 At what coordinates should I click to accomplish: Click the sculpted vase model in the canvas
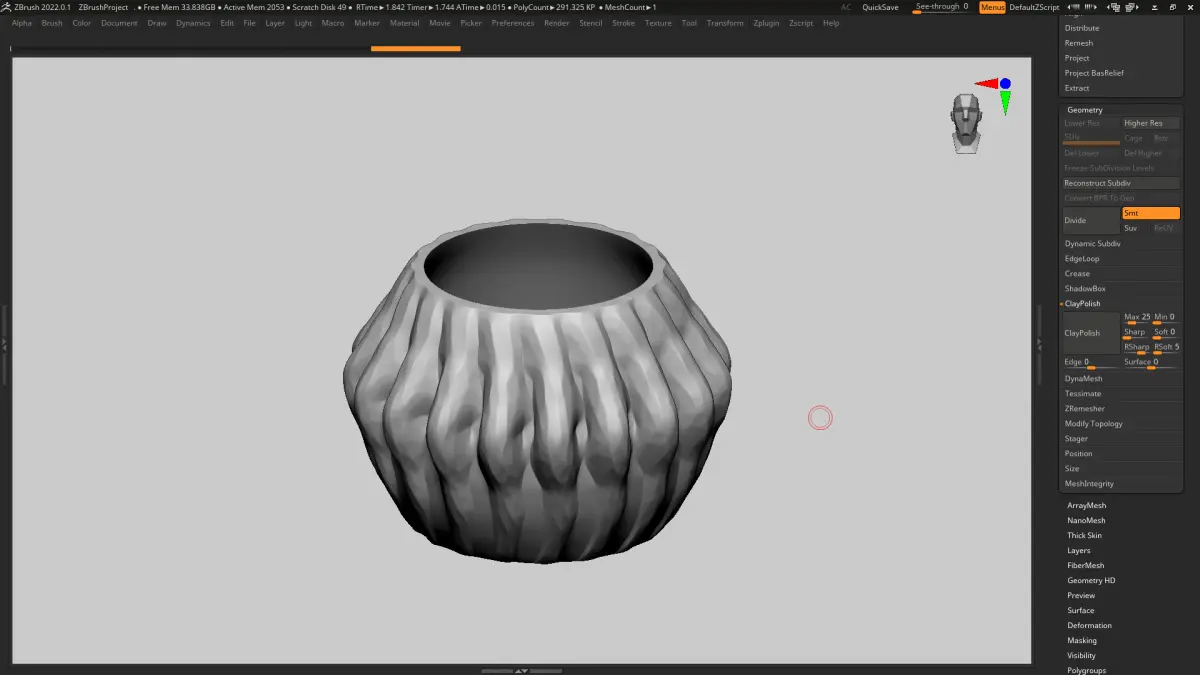tap(536, 390)
